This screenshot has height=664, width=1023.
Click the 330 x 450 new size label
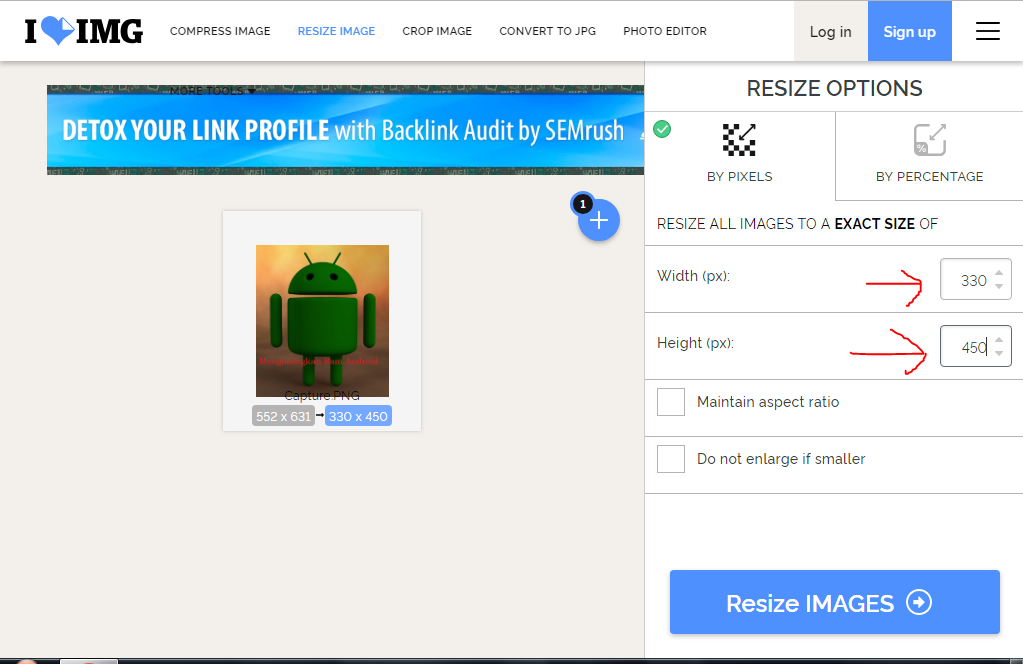tap(358, 416)
